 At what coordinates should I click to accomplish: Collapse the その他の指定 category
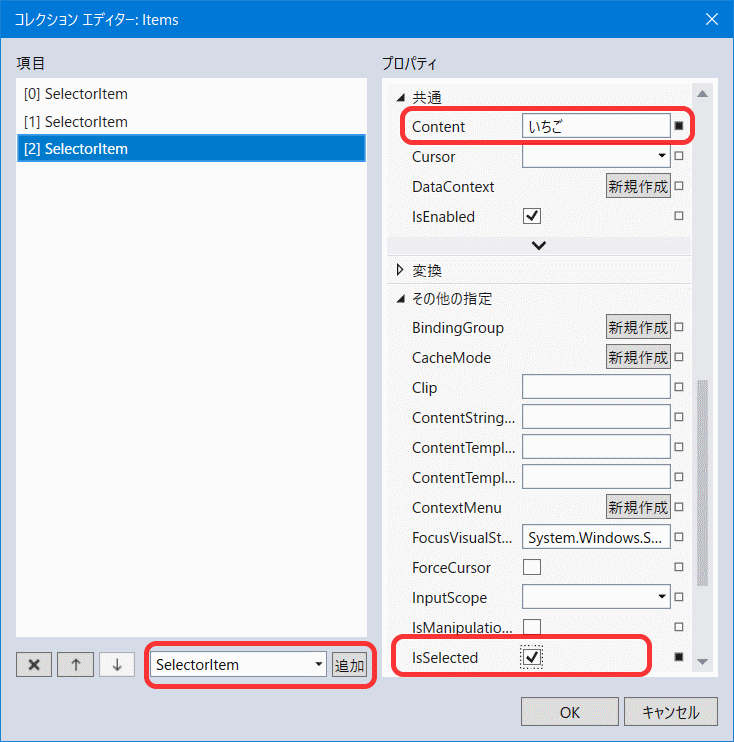pyautogui.click(x=401, y=299)
